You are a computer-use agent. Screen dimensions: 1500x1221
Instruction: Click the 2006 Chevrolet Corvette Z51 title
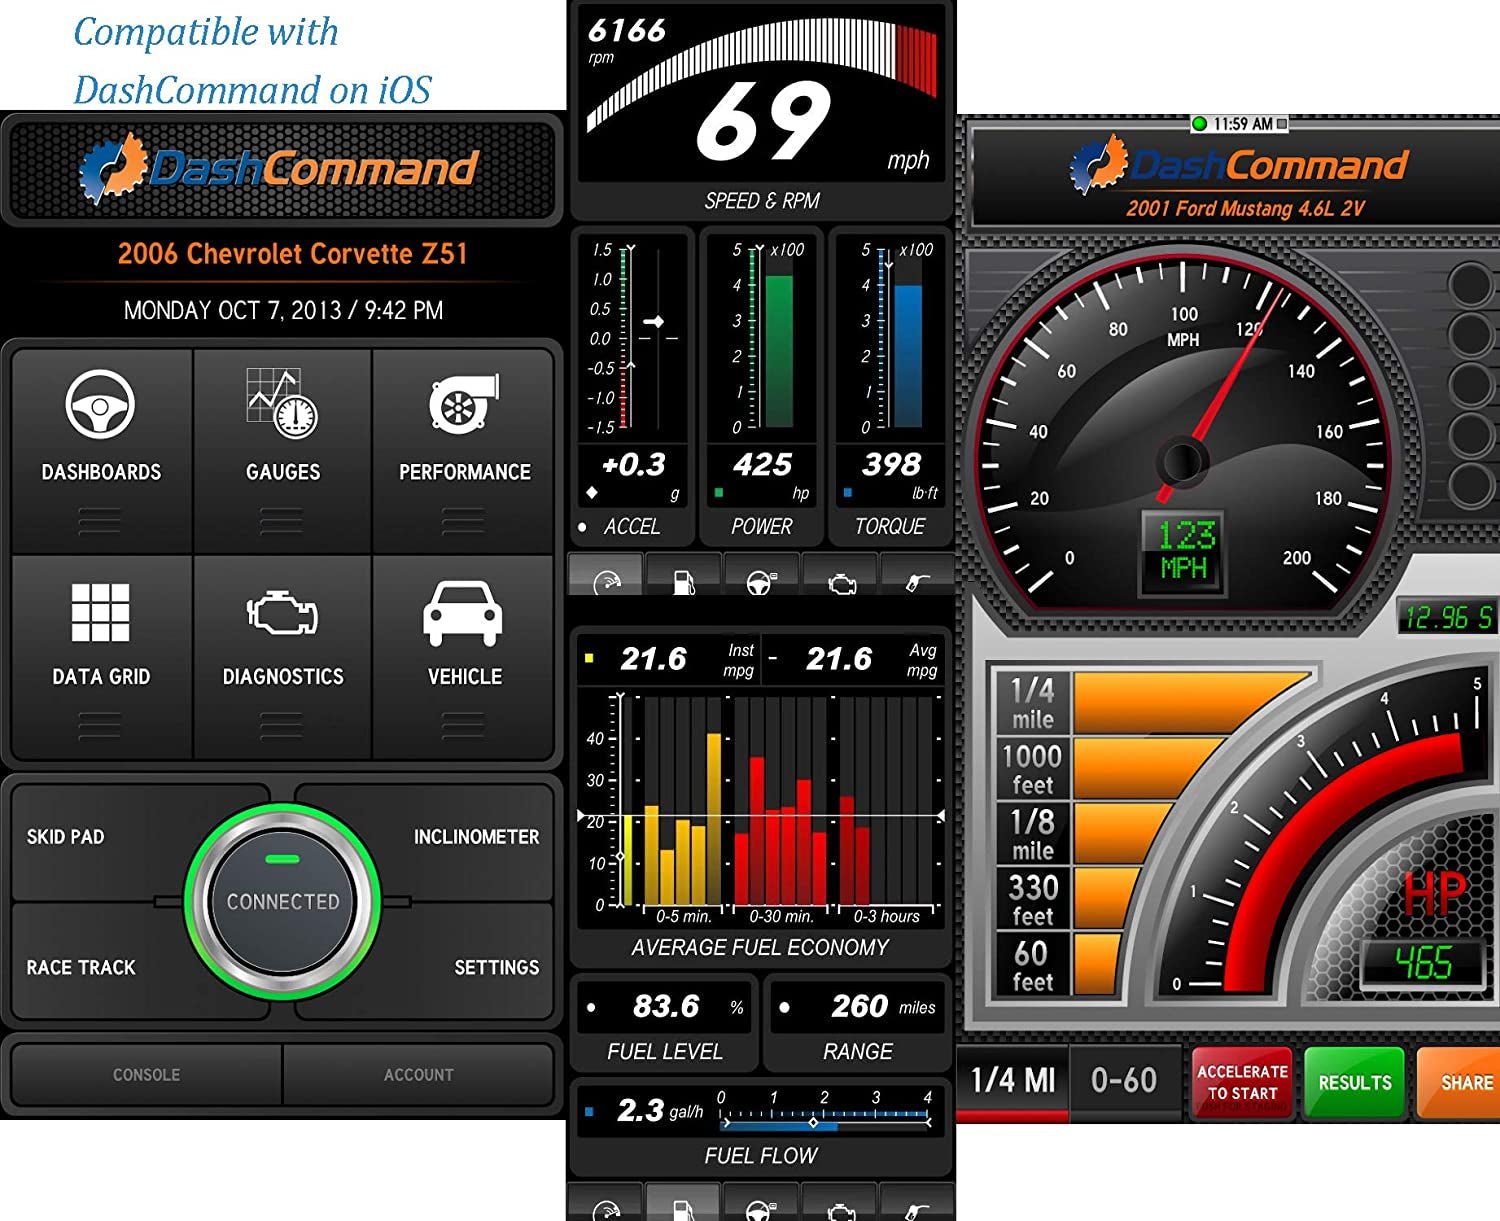pos(292,254)
